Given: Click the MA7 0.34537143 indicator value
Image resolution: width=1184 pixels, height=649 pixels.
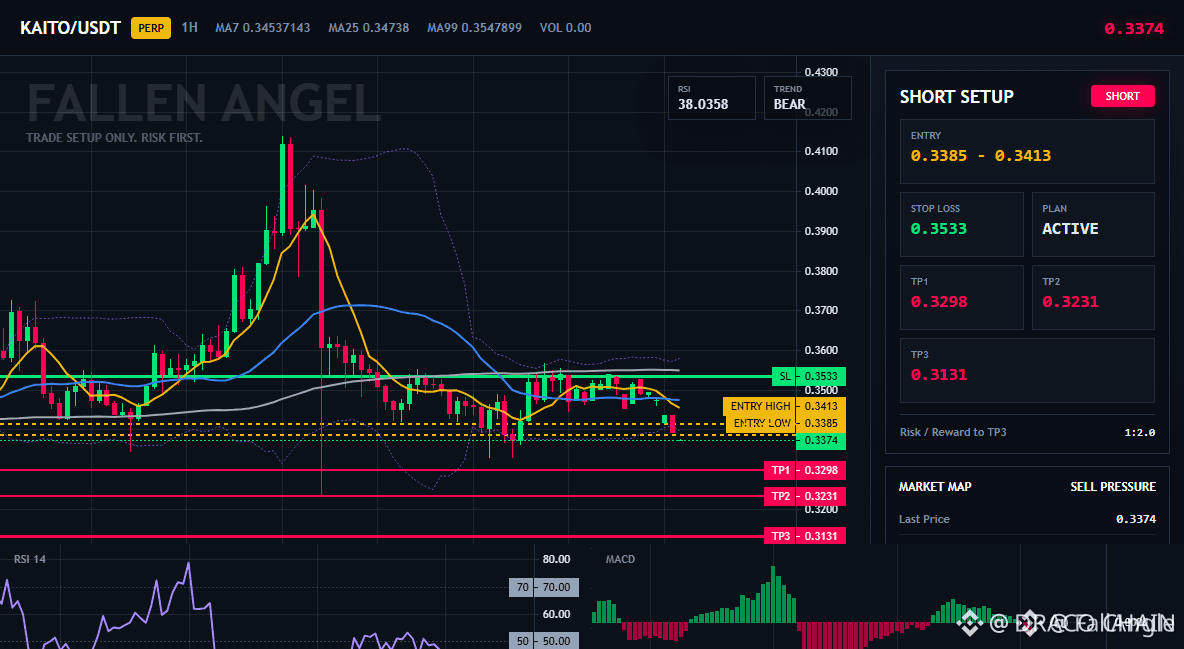Looking at the screenshot, I should tap(263, 27).
